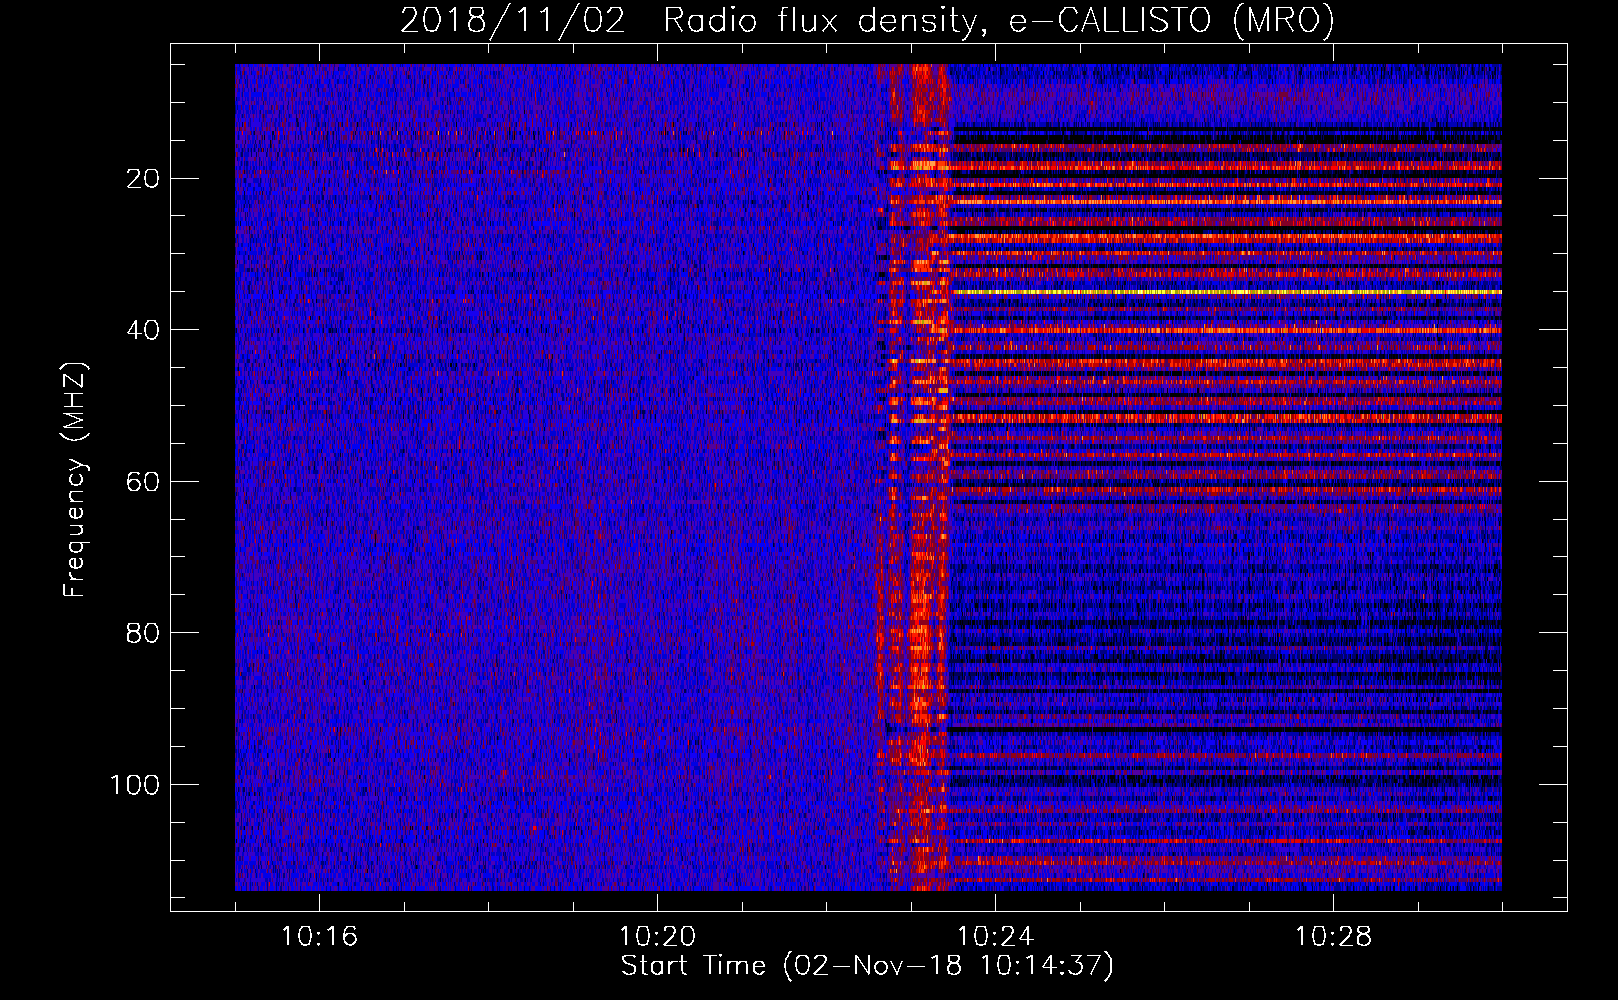Screen dimensions: 1618x1000
Task: Select the 10:28 time tick label
Action: 1333,937
